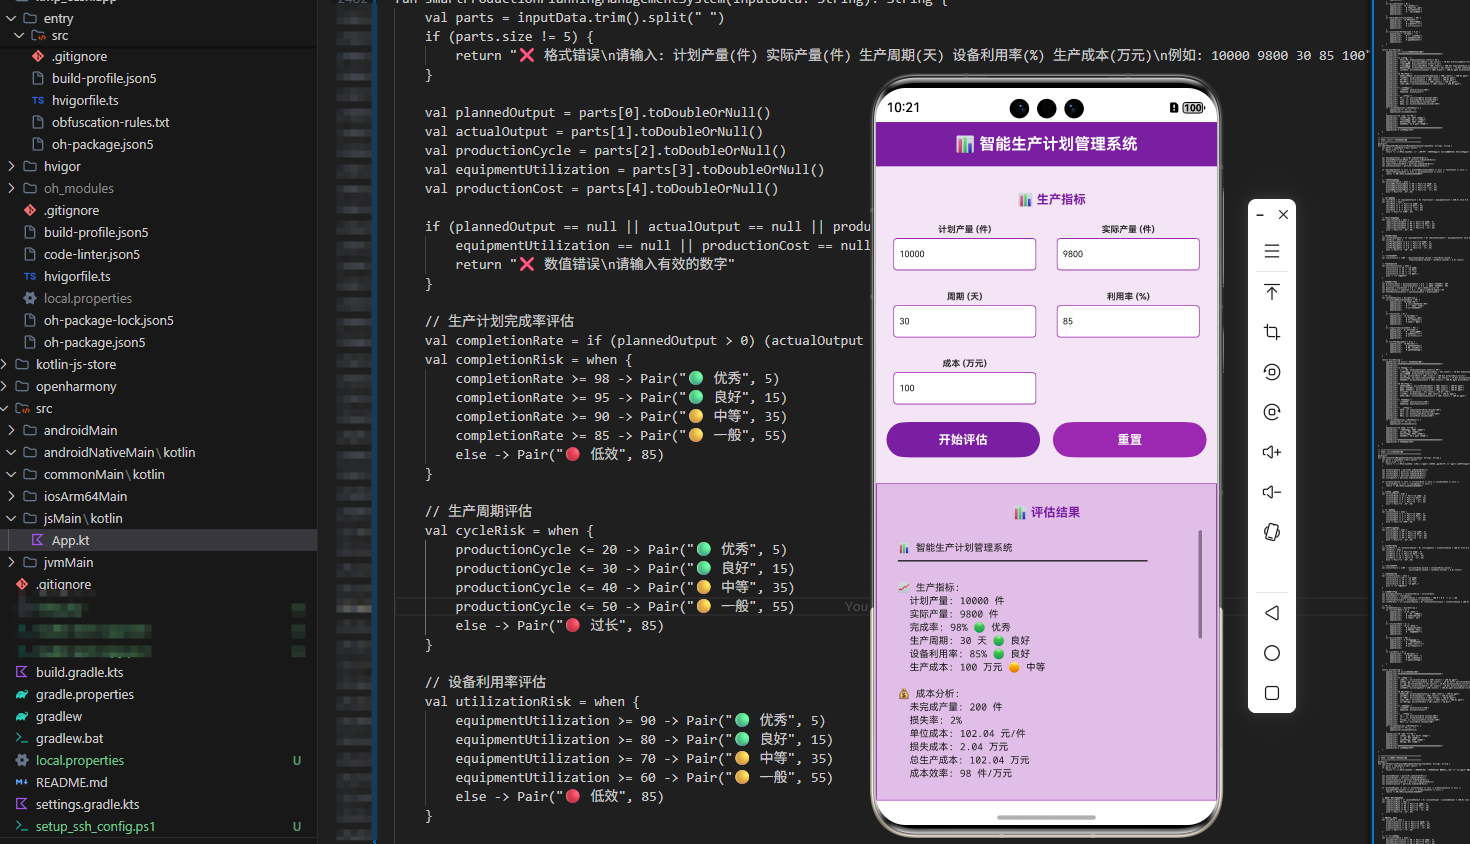
Task: Open oh-package.json5 under entry
Action: (102, 144)
